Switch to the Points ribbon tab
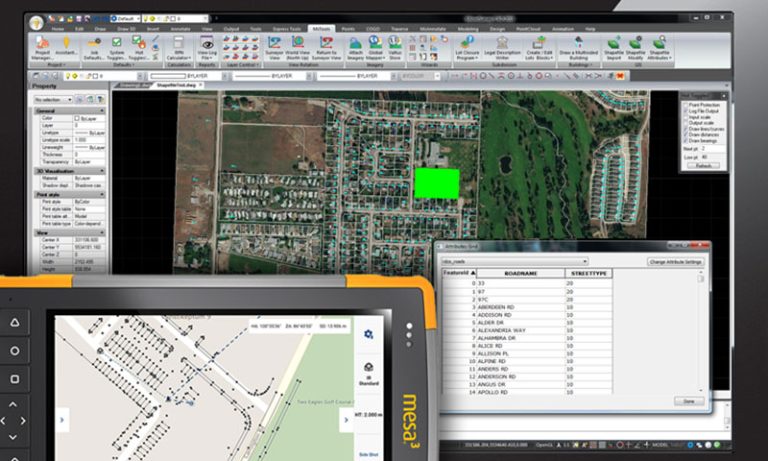Image resolution: width=768 pixels, height=461 pixels. tap(349, 30)
